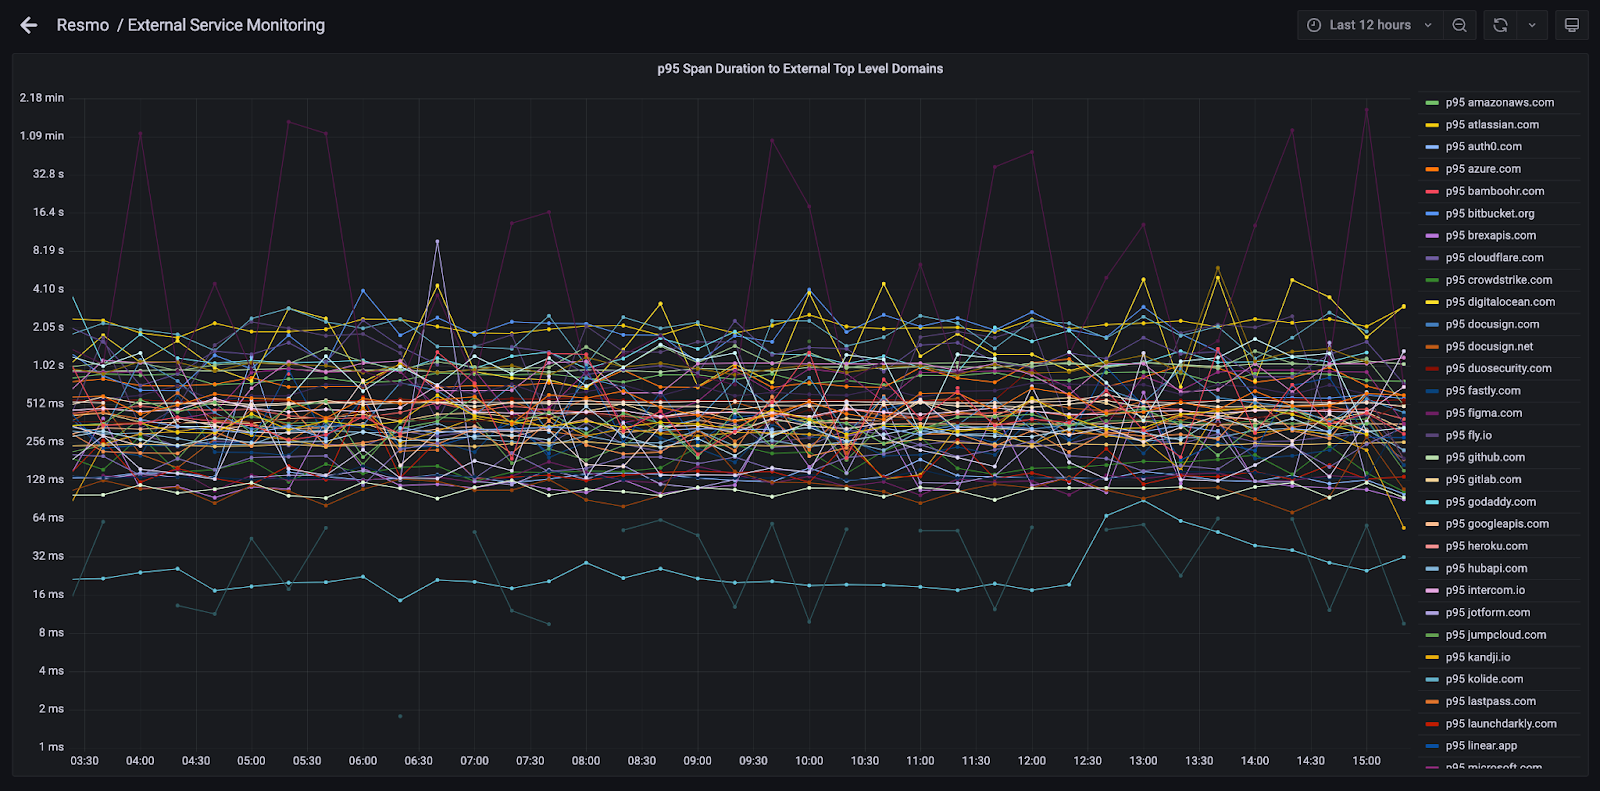This screenshot has width=1600, height=791.
Task: Click the back arrow to go back
Action: pos(29,25)
